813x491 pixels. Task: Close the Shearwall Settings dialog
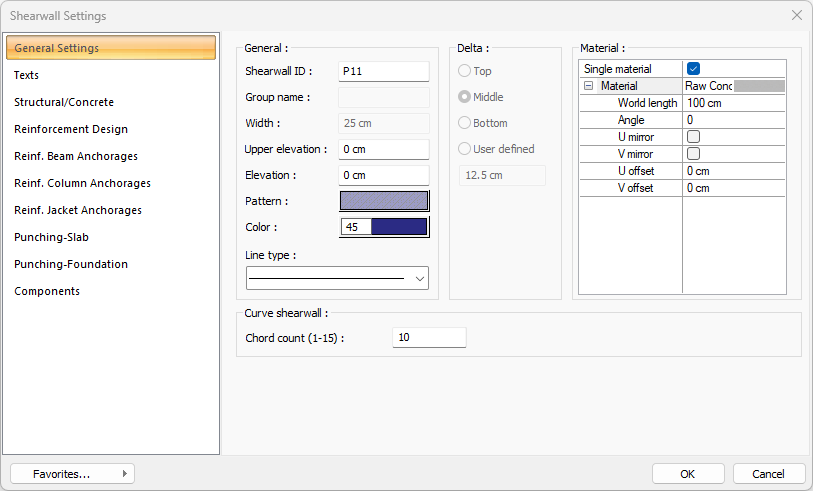click(x=796, y=16)
